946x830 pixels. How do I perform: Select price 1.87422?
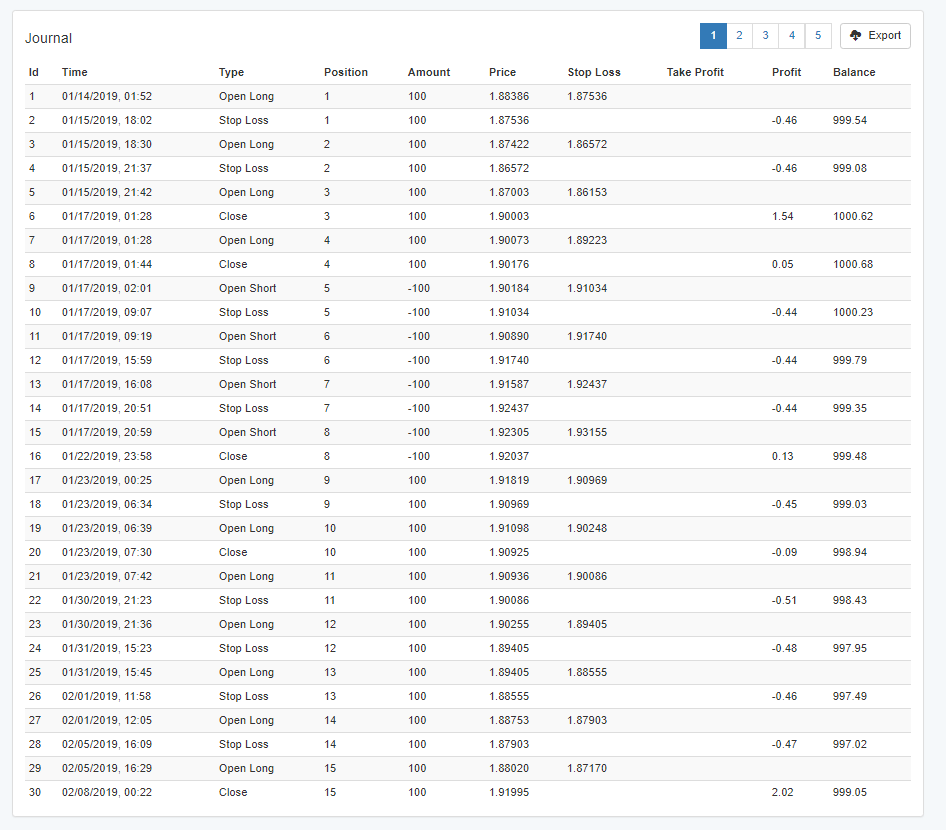pyautogui.click(x=509, y=144)
